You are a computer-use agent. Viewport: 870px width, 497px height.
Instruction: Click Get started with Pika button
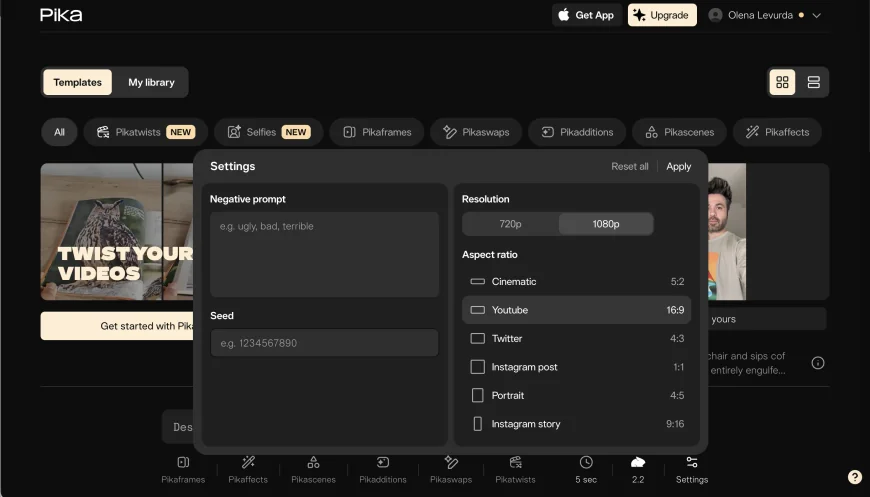(117, 326)
